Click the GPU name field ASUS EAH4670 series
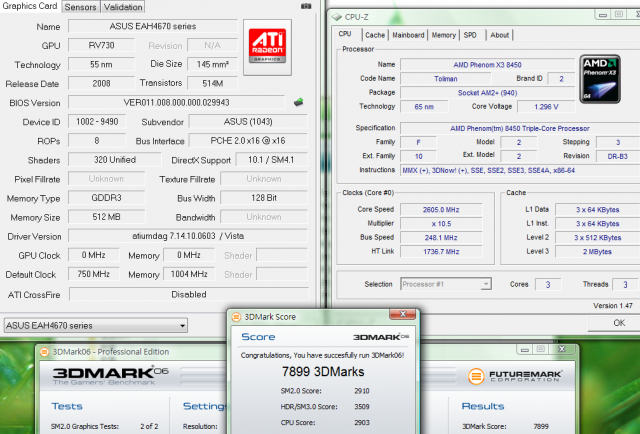 (x=153, y=27)
